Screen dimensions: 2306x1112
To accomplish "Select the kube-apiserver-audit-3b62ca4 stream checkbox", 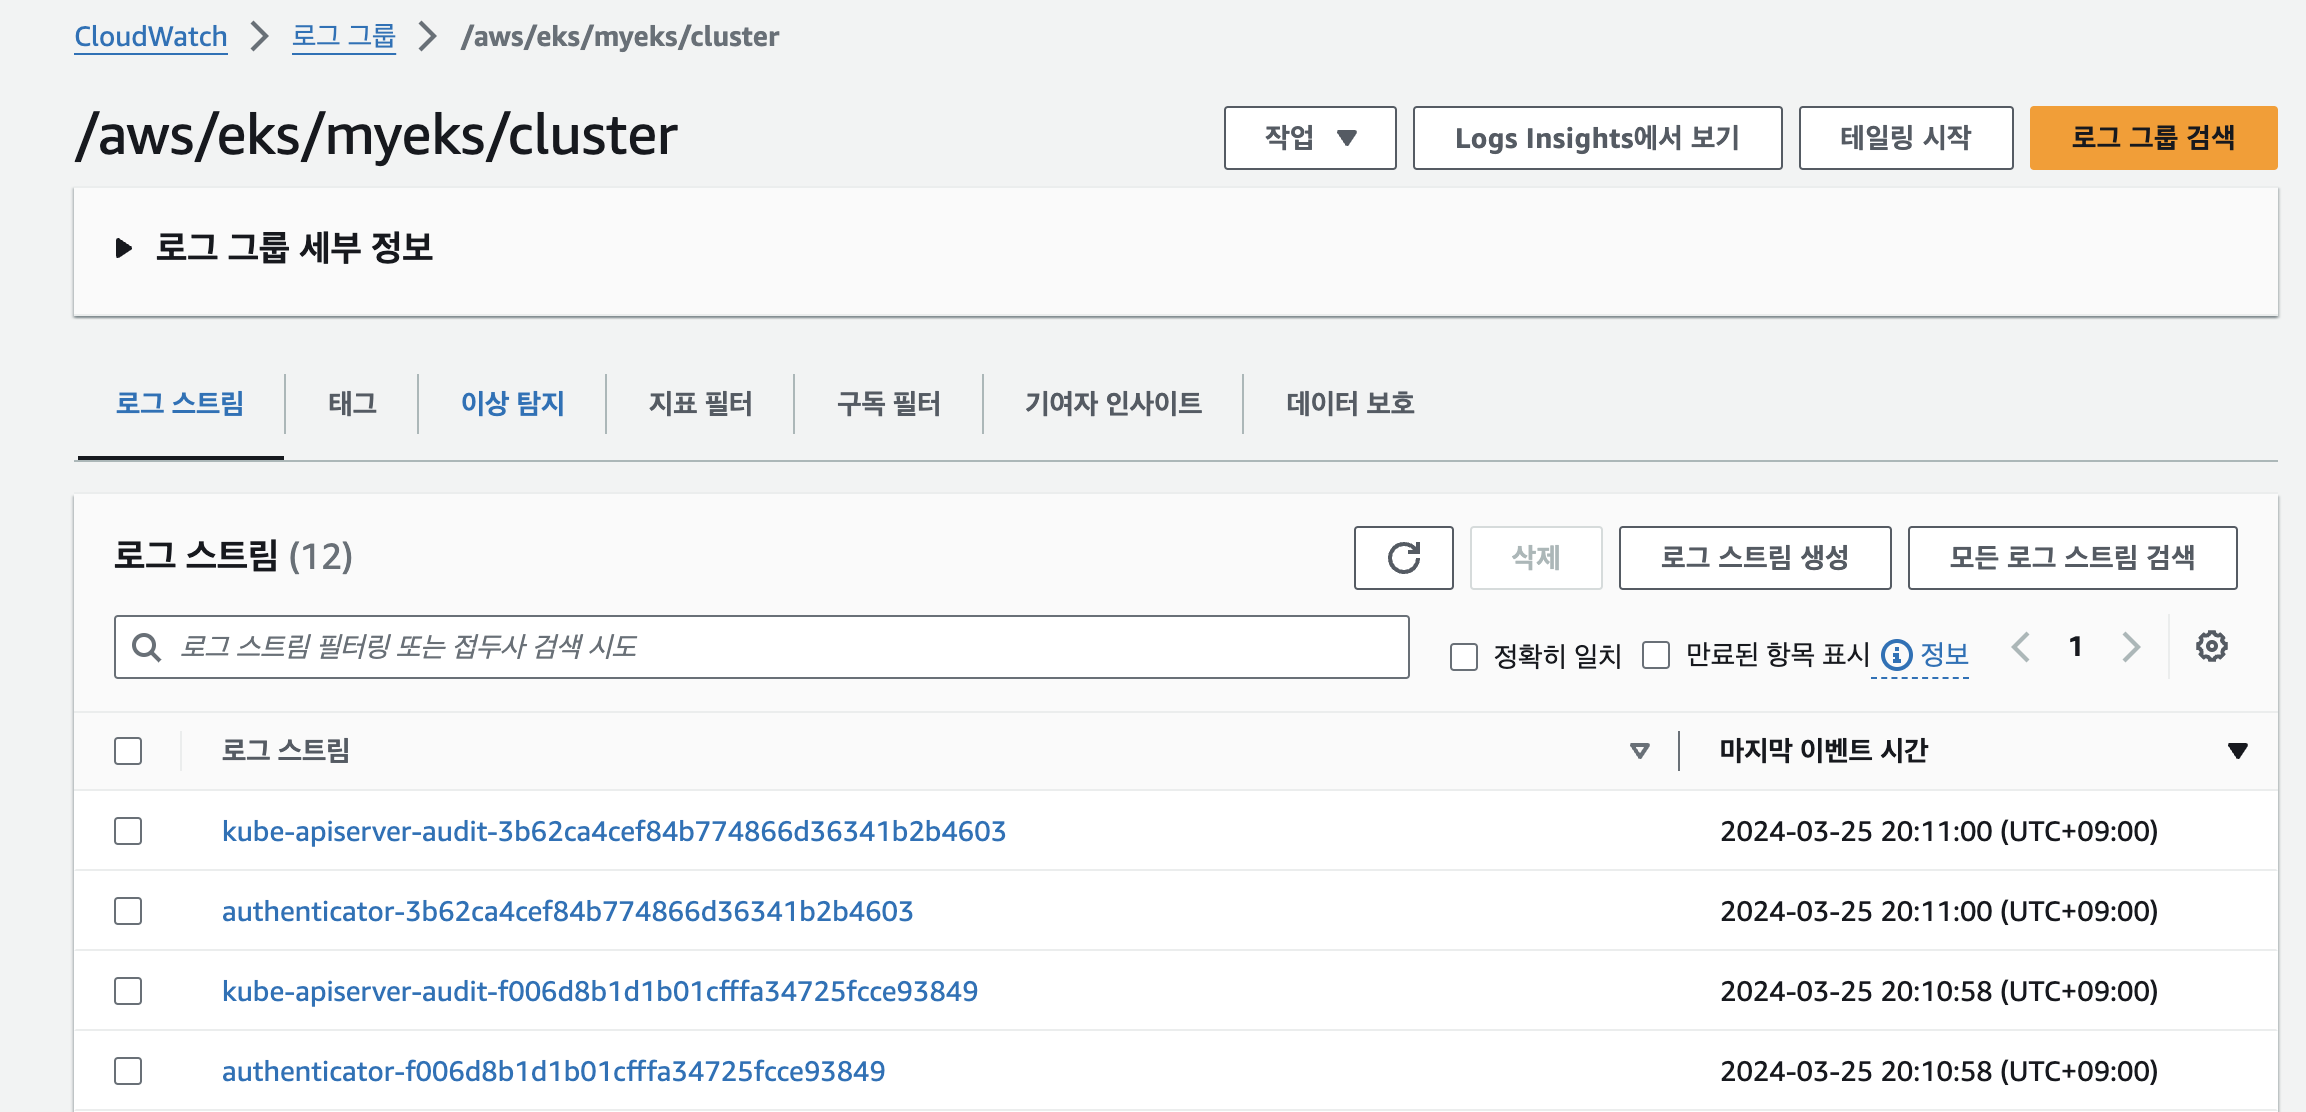I will (x=128, y=831).
